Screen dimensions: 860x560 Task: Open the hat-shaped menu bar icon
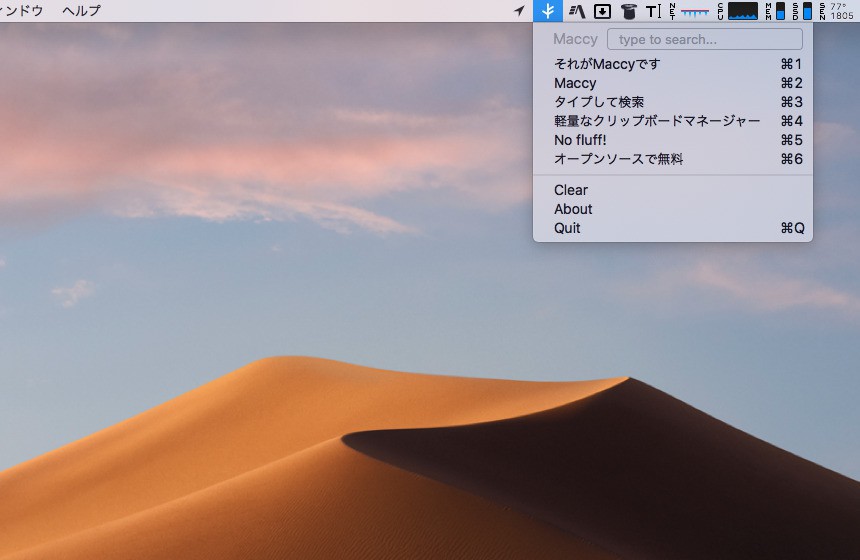(x=629, y=11)
